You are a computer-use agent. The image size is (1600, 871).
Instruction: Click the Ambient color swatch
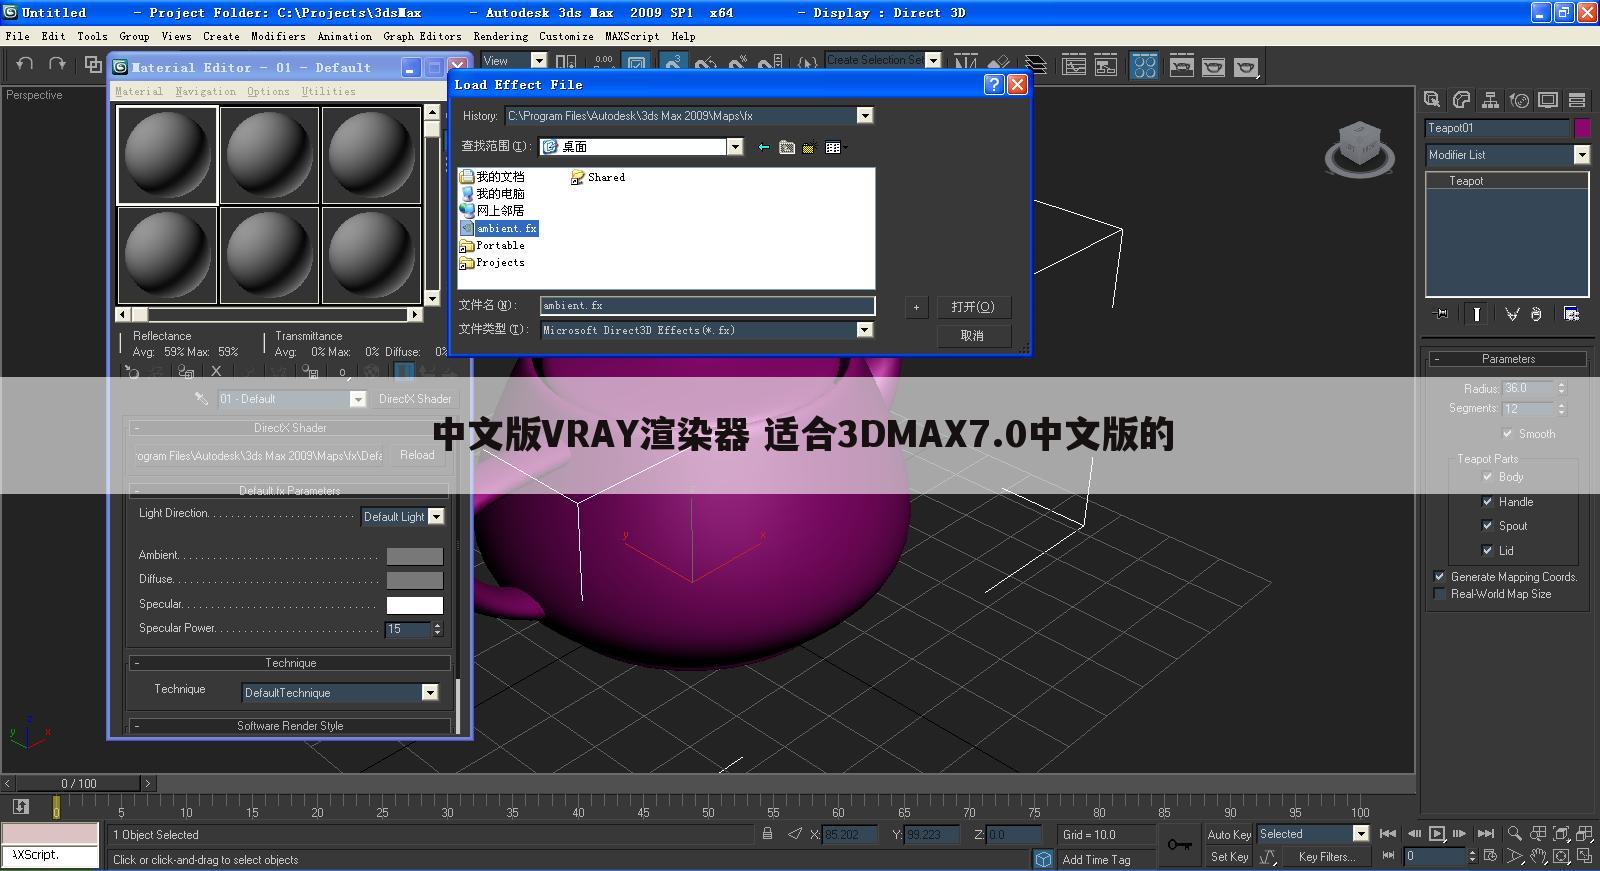(x=415, y=556)
